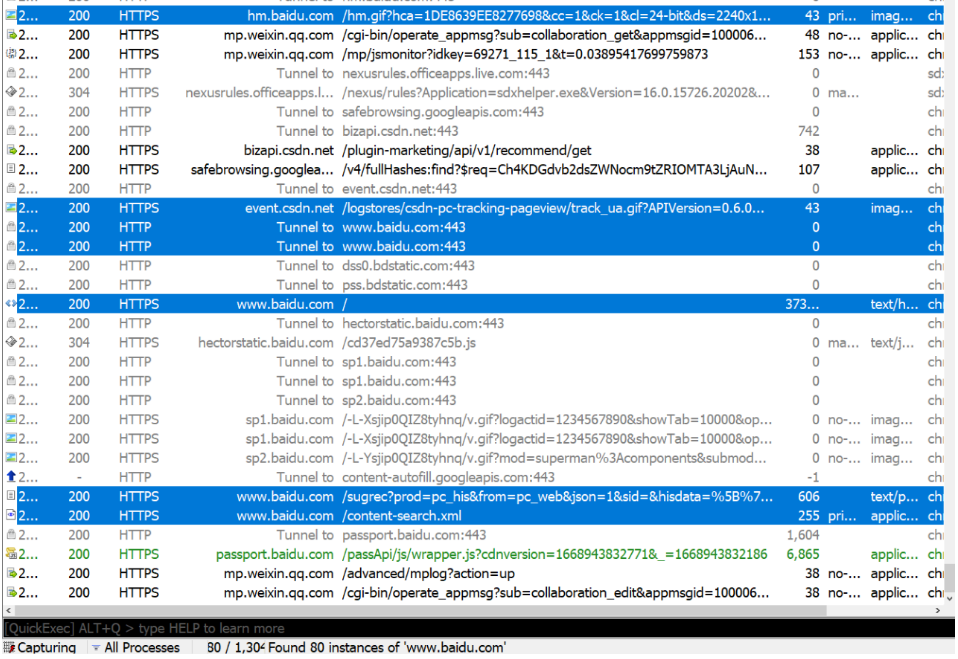This screenshot has width=958, height=659.
Task: Click the image icon on the sp2.baidu.com v.gif row
Action: pos(11,458)
